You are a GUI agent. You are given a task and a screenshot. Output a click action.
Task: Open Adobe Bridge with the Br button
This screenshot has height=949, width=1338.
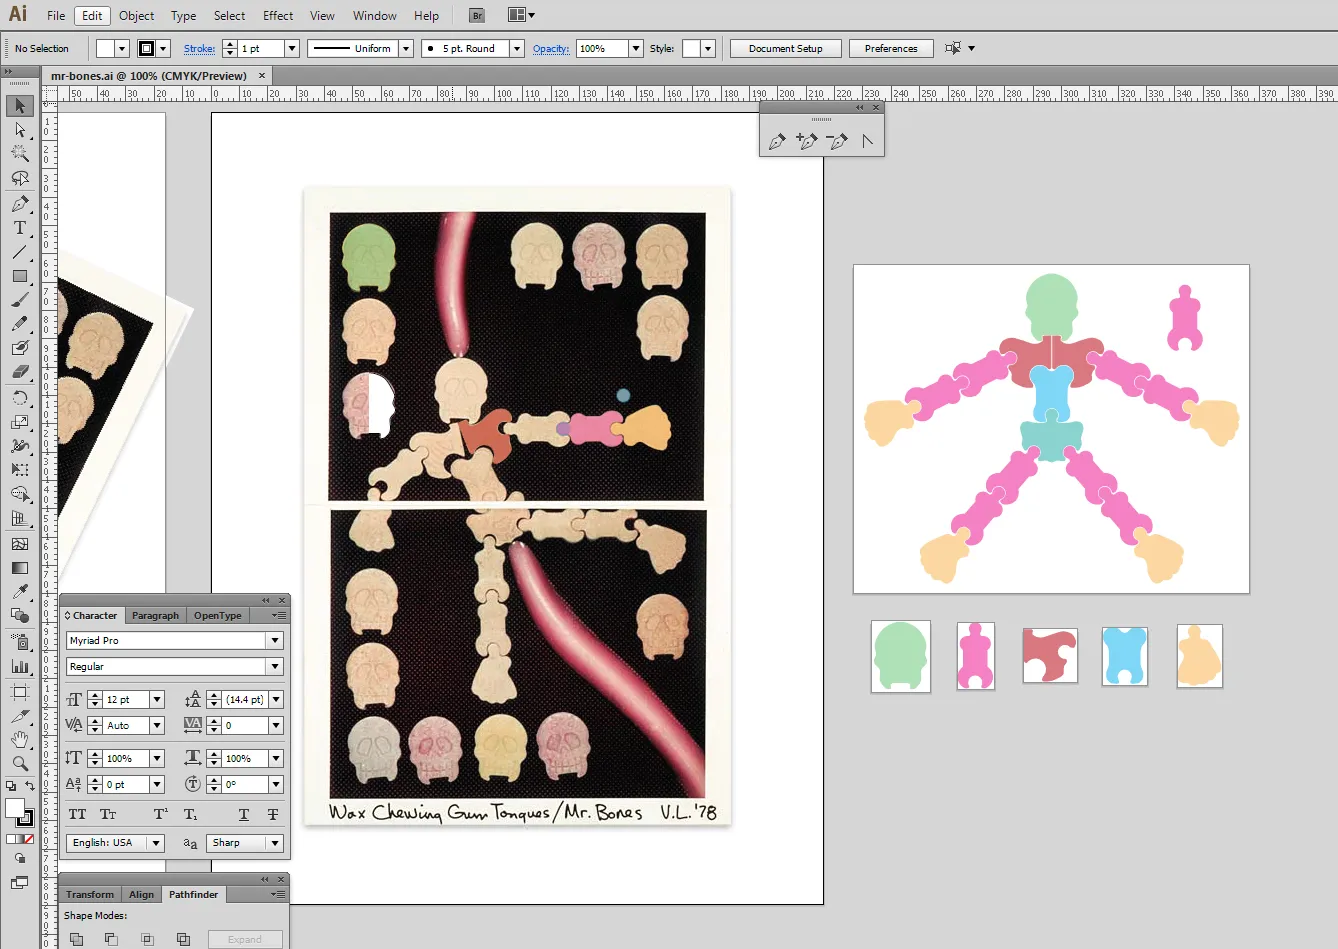pyautogui.click(x=477, y=16)
